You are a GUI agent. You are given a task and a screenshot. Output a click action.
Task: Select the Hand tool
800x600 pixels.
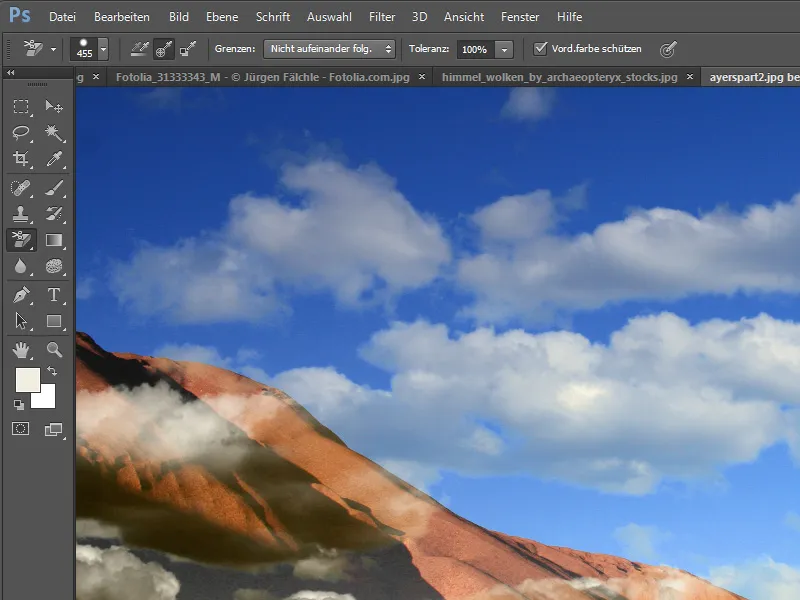(21, 350)
